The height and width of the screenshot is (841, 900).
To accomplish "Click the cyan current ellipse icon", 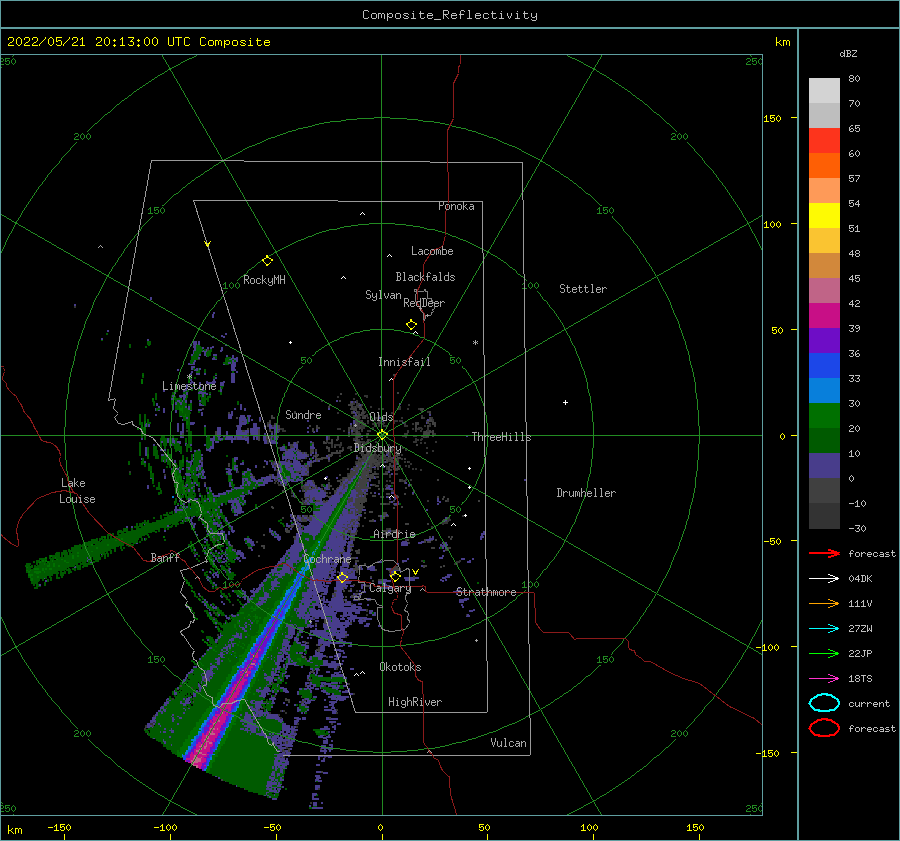I will click(x=824, y=703).
